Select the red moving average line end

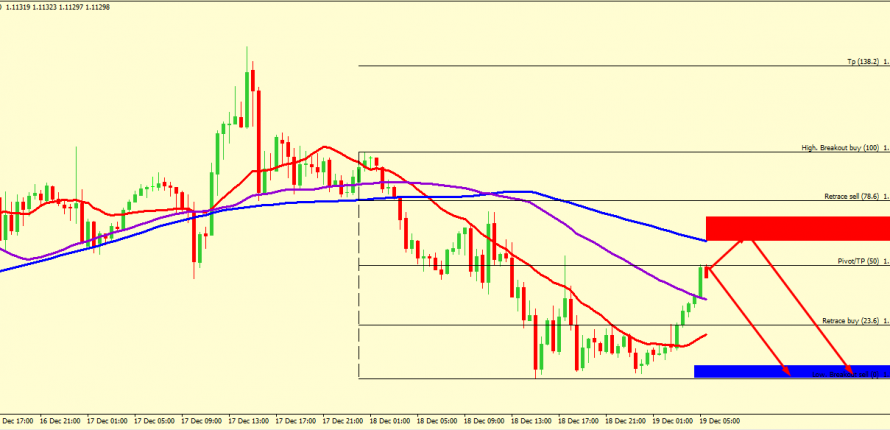704,335
